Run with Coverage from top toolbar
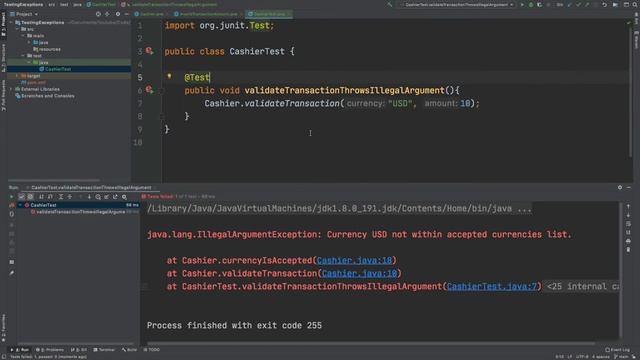Image resolution: width=640 pixels, height=360 pixels. click(x=539, y=4)
